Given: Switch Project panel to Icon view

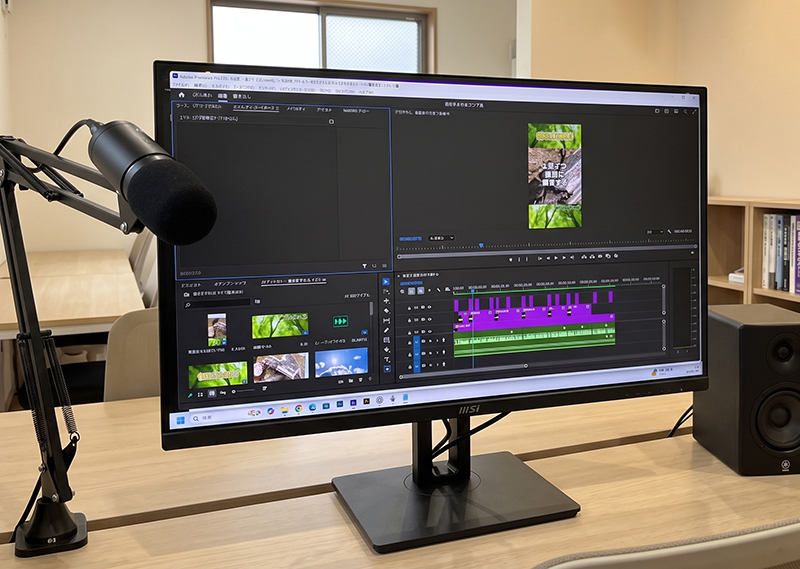Looking at the screenshot, I should coord(212,393).
